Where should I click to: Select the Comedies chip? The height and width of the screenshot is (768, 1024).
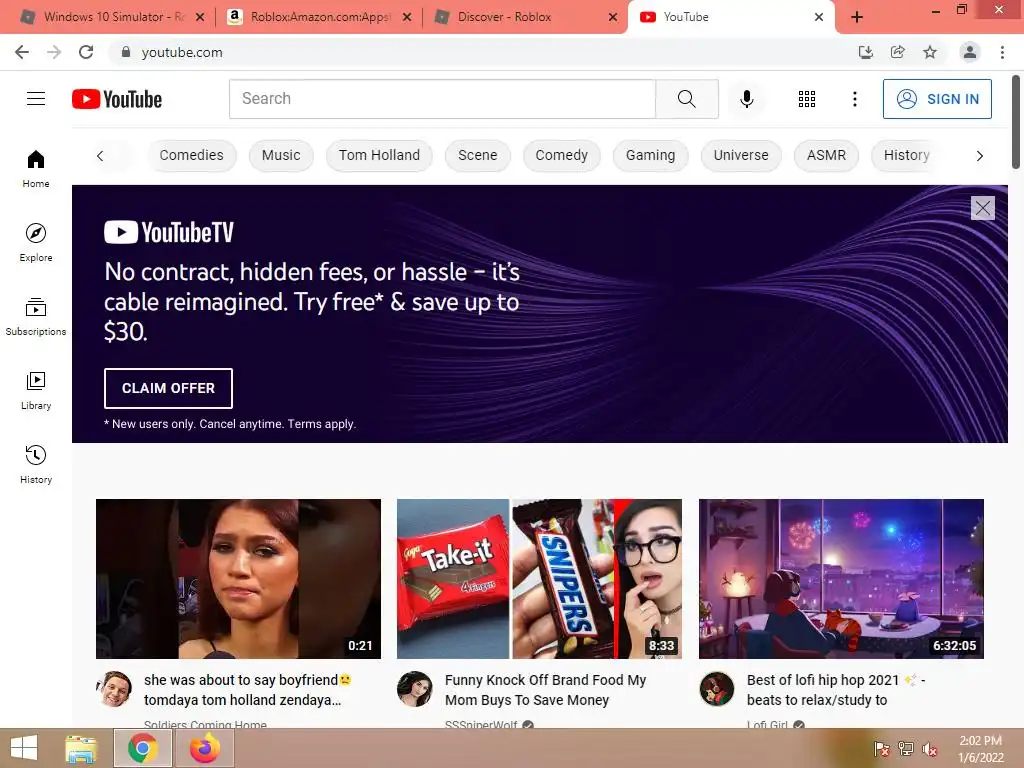pyautogui.click(x=191, y=155)
